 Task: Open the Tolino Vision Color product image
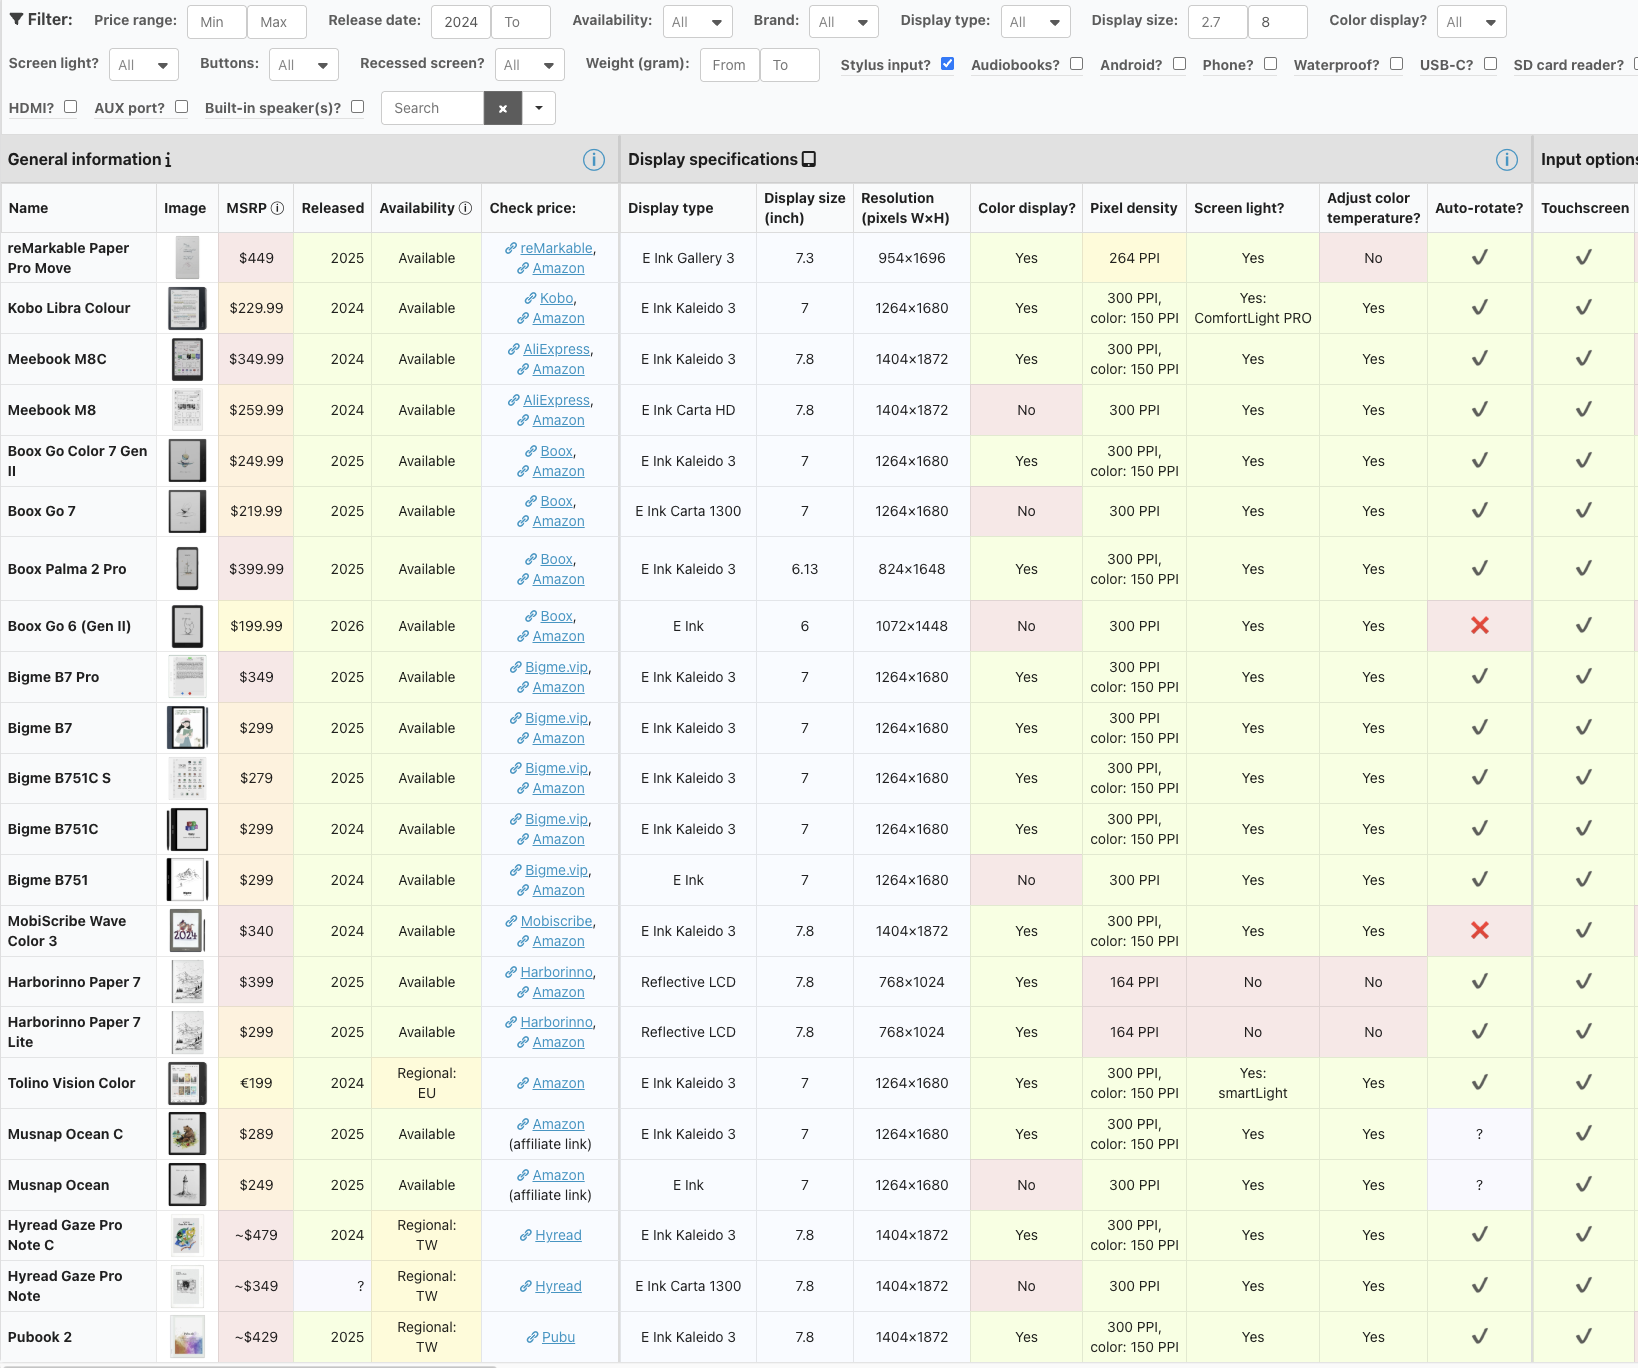click(x=187, y=1083)
